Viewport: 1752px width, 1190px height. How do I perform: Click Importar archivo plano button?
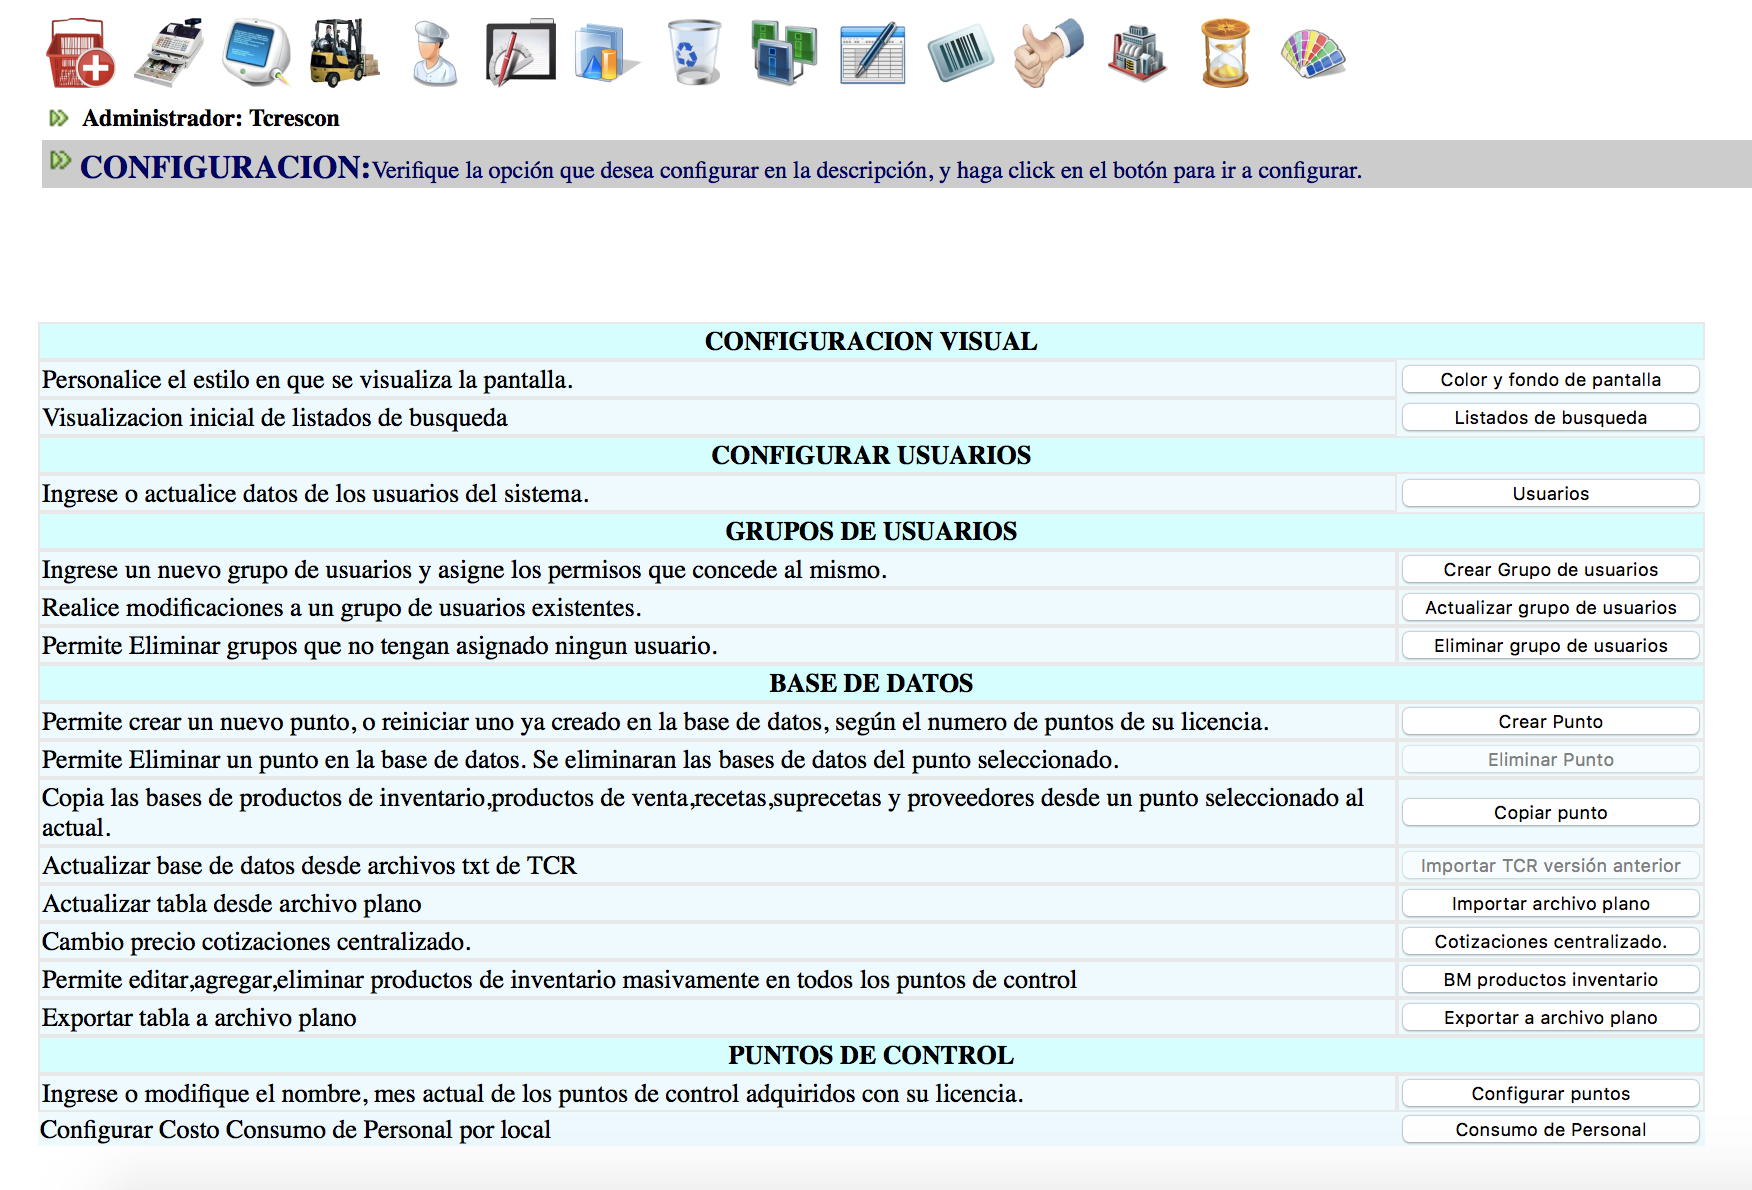[1550, 904]
